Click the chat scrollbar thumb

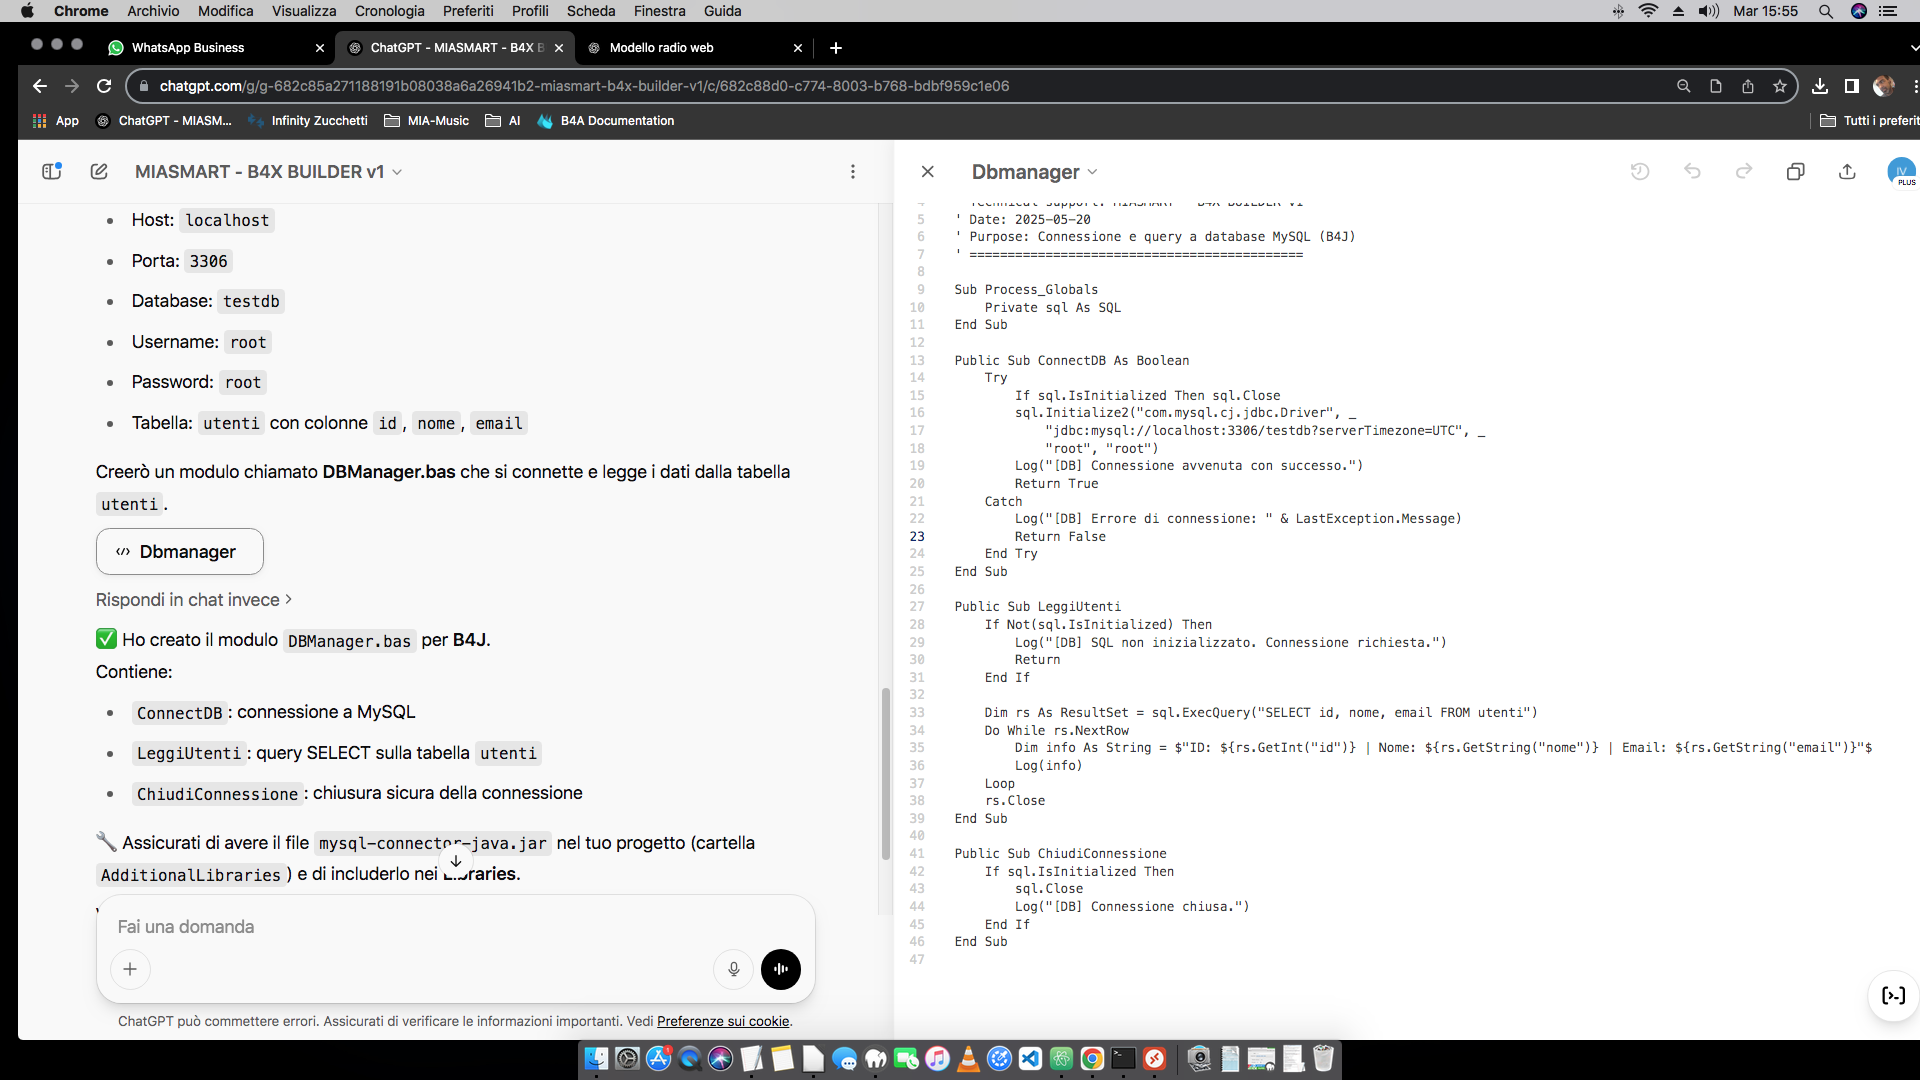pos(885,774)
